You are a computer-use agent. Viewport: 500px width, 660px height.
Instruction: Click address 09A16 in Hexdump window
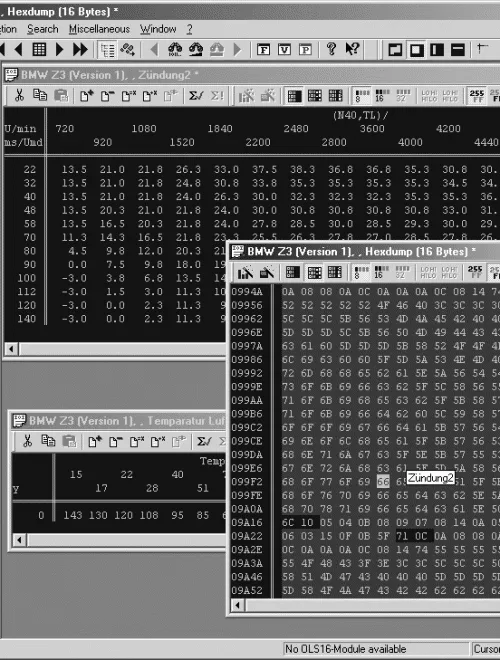pyautogui.click(x=247, y=522)
